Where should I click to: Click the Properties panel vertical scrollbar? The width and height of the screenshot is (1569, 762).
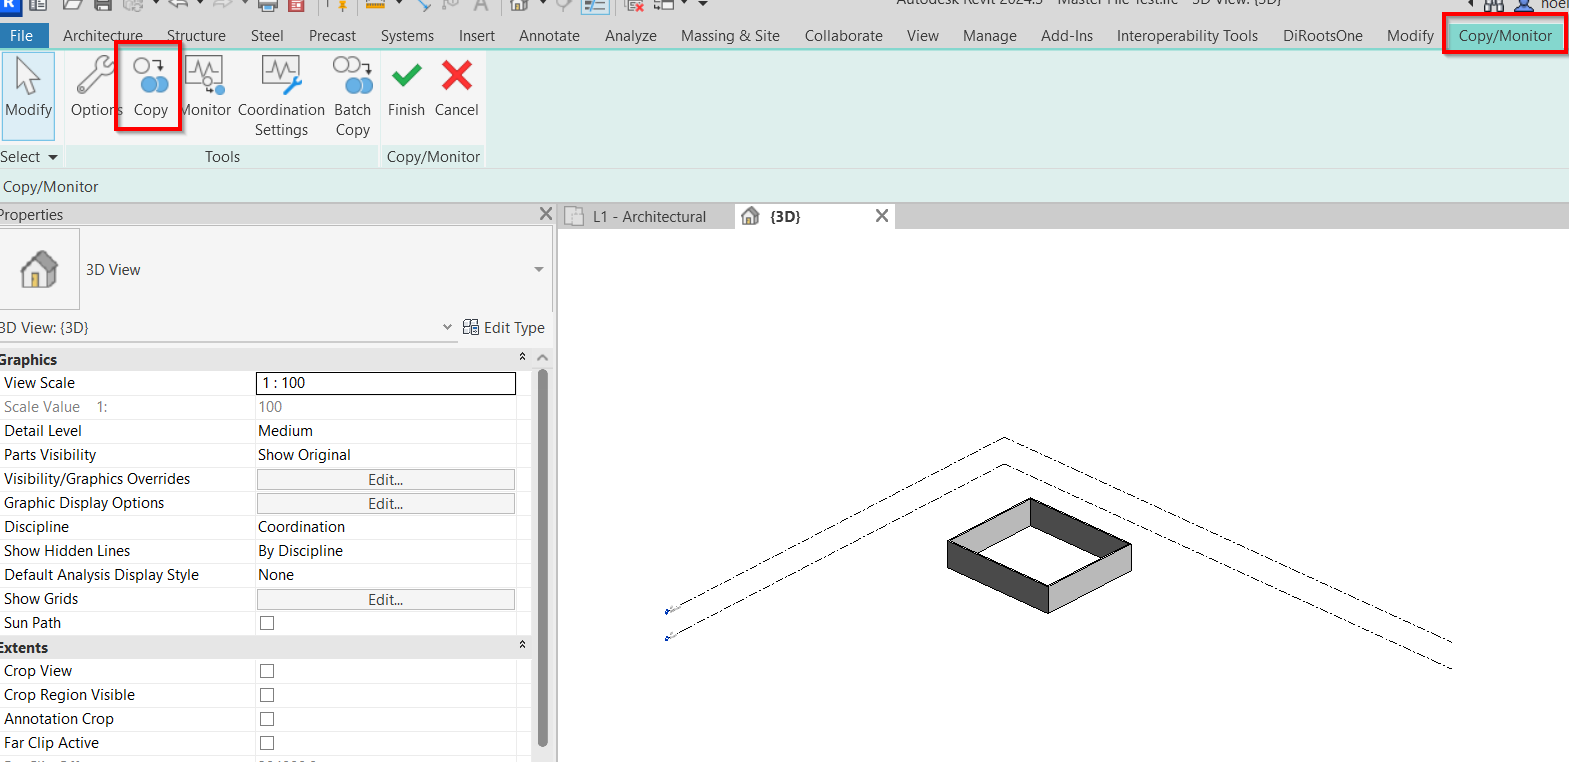pos(543,560)
